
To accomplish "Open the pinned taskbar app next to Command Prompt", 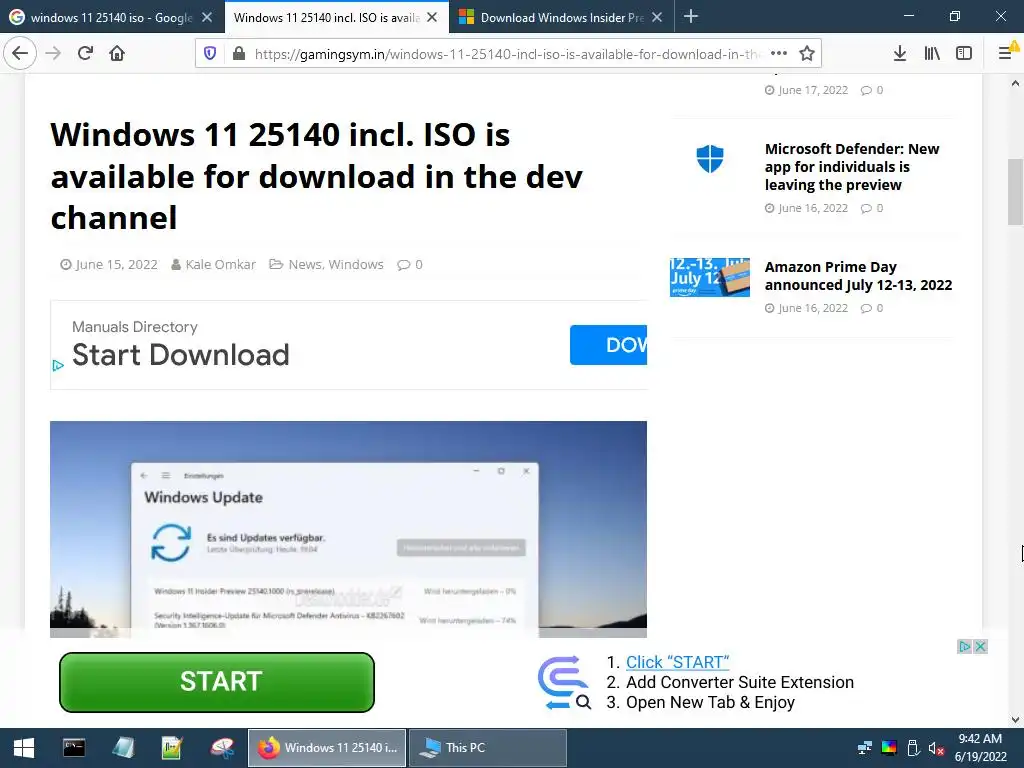I will [x=123, y=748].
